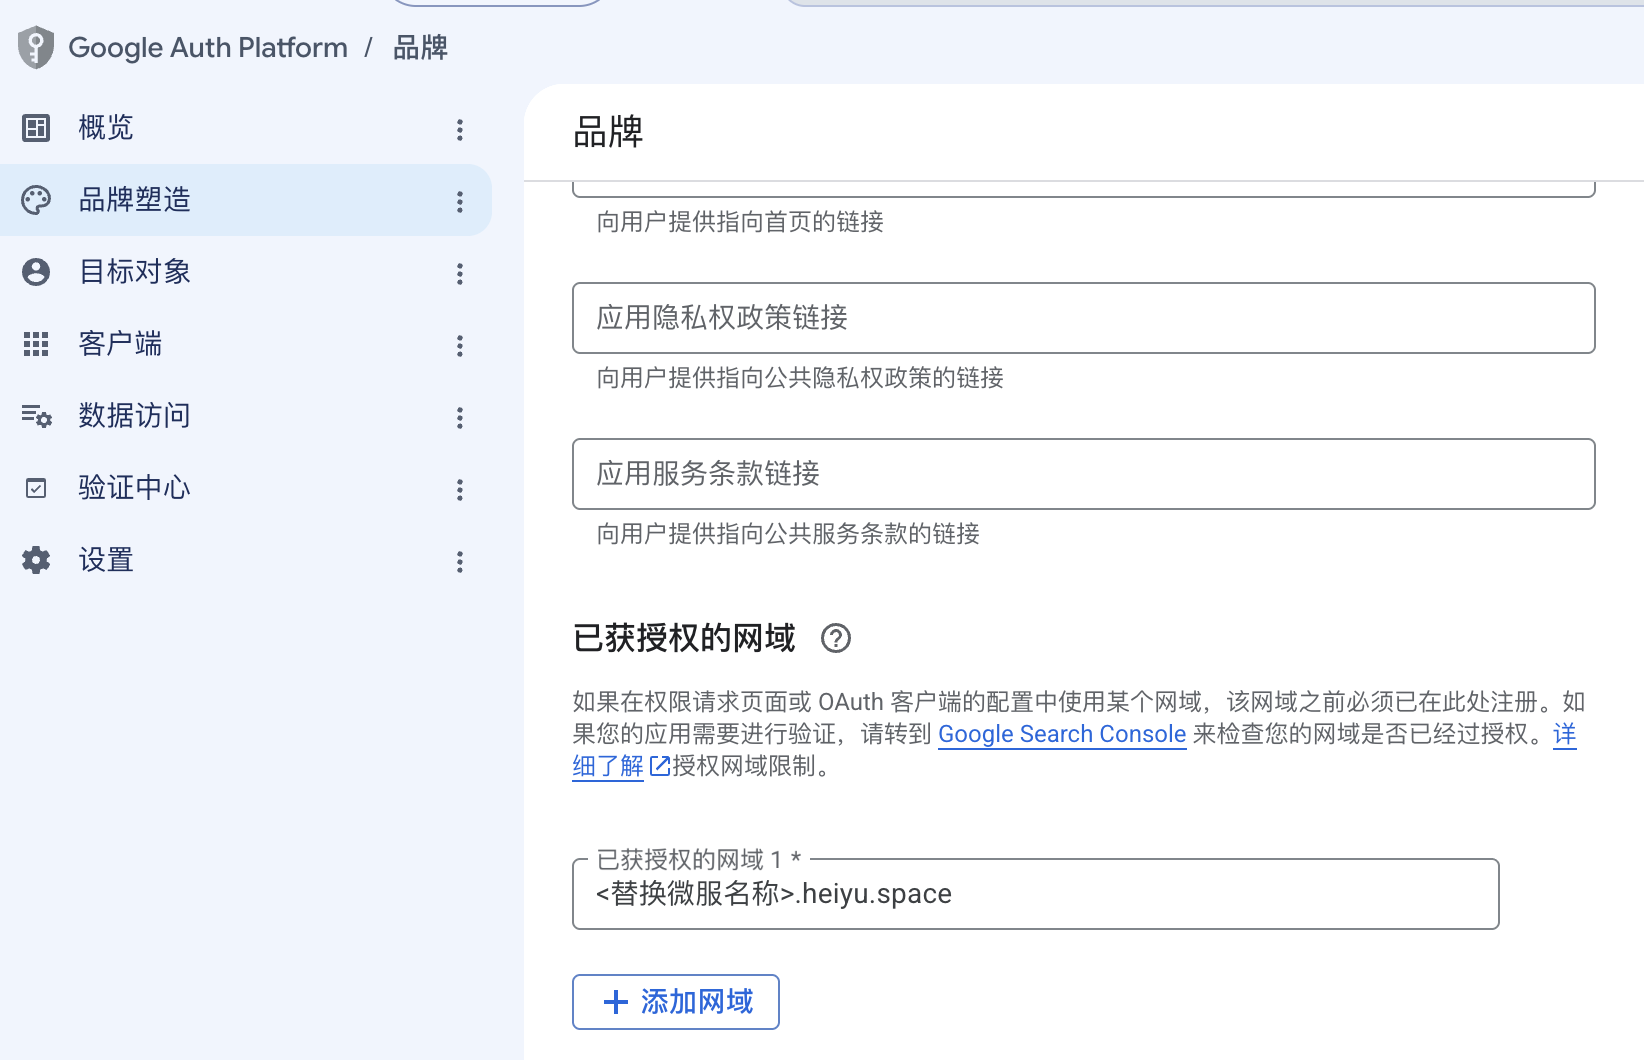
Task: Open the more options menu for 概览
Action: (460, 129)
